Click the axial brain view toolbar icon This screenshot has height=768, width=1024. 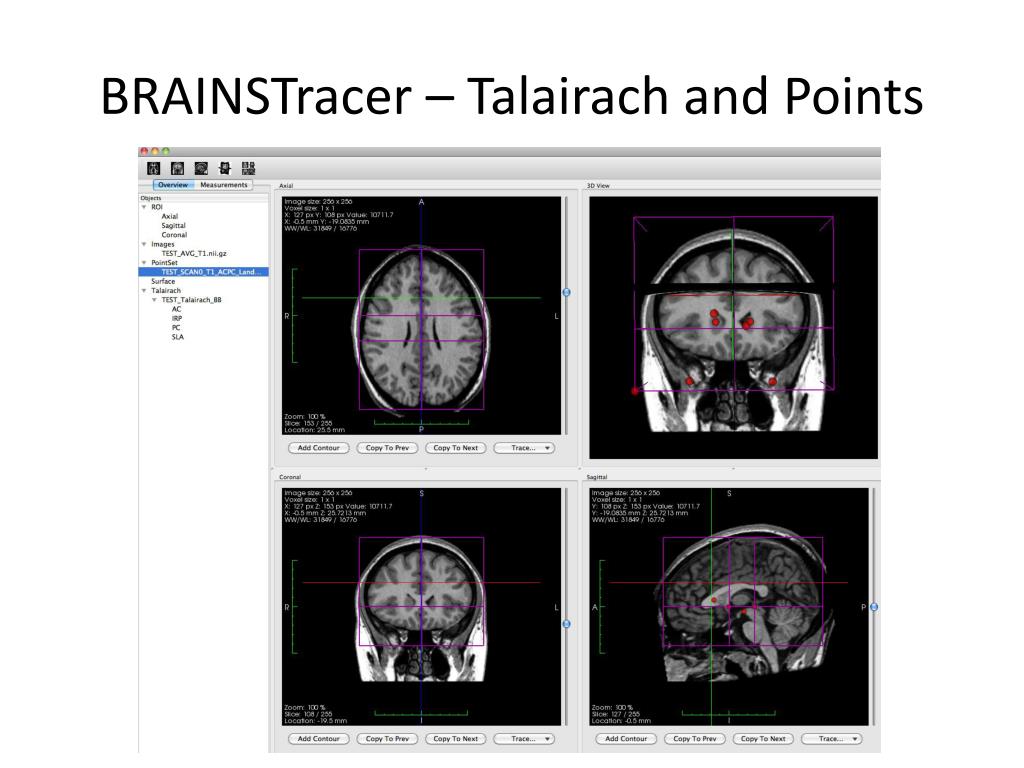coord(153,168)
